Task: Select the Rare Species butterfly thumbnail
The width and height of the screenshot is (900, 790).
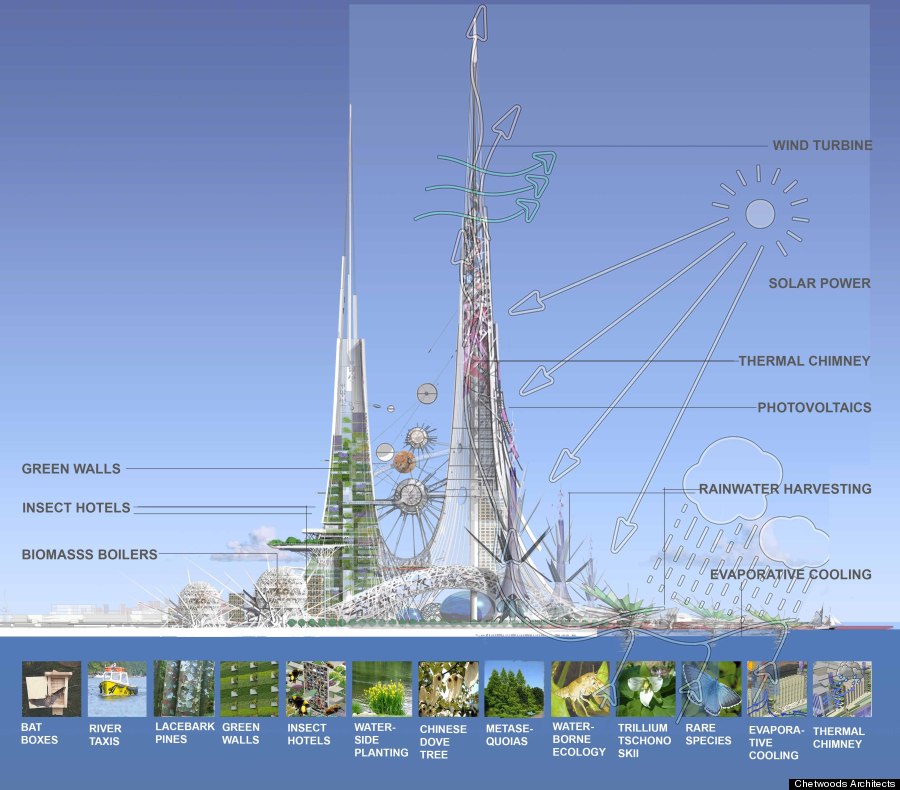Action: [x=712, y=688]
